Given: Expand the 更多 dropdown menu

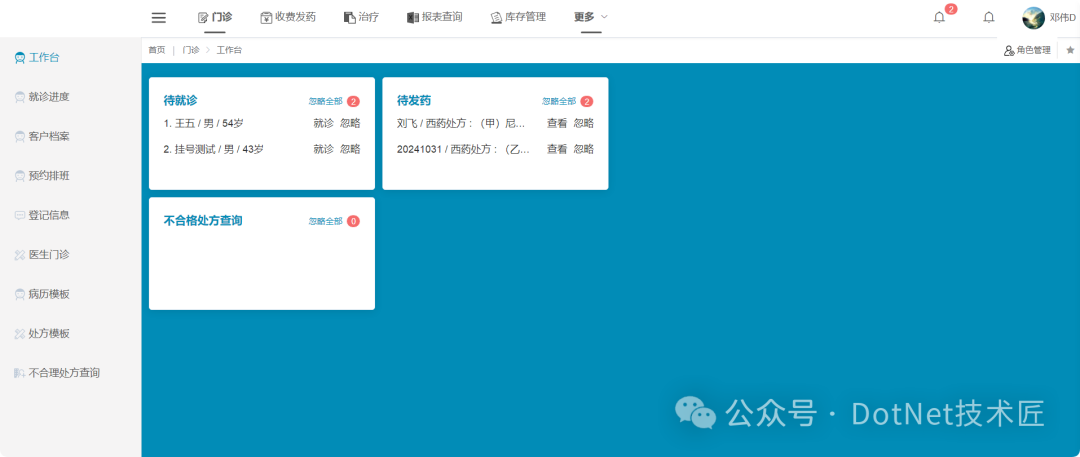Looking at the screenshot, I should (x=591, y=17).
